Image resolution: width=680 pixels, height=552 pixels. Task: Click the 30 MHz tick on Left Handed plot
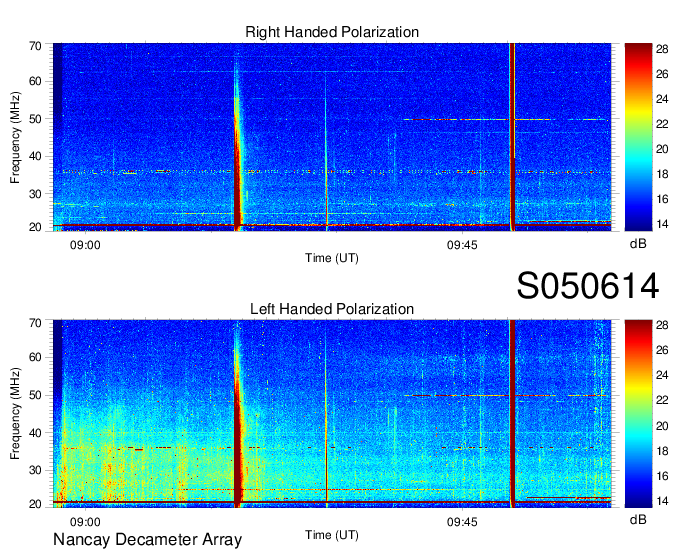(x=35, y=470)
